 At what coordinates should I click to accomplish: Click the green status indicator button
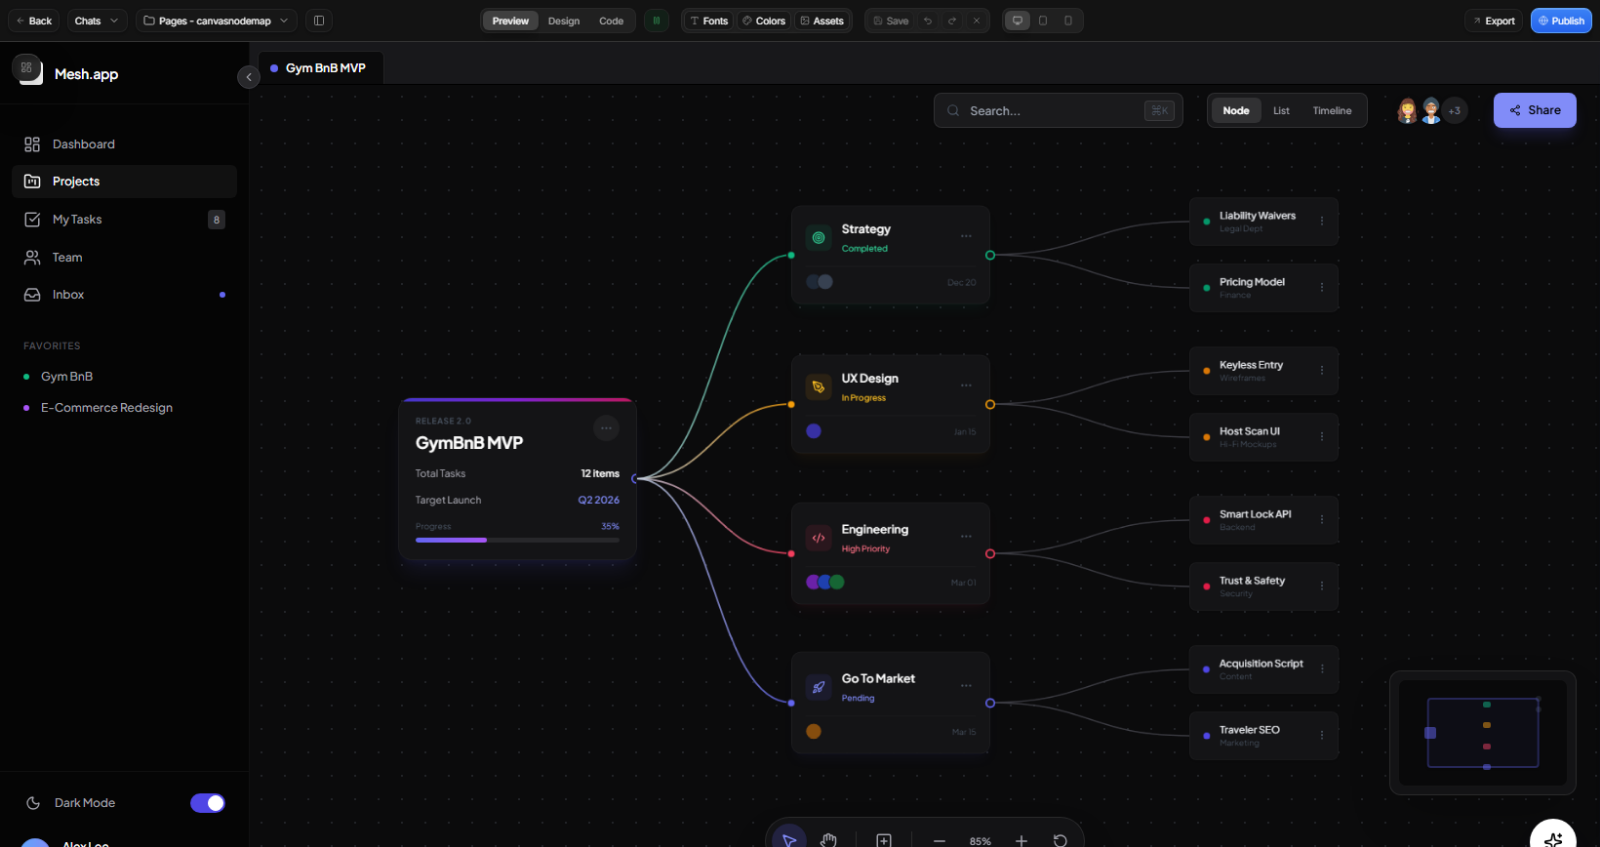point(657,20)
